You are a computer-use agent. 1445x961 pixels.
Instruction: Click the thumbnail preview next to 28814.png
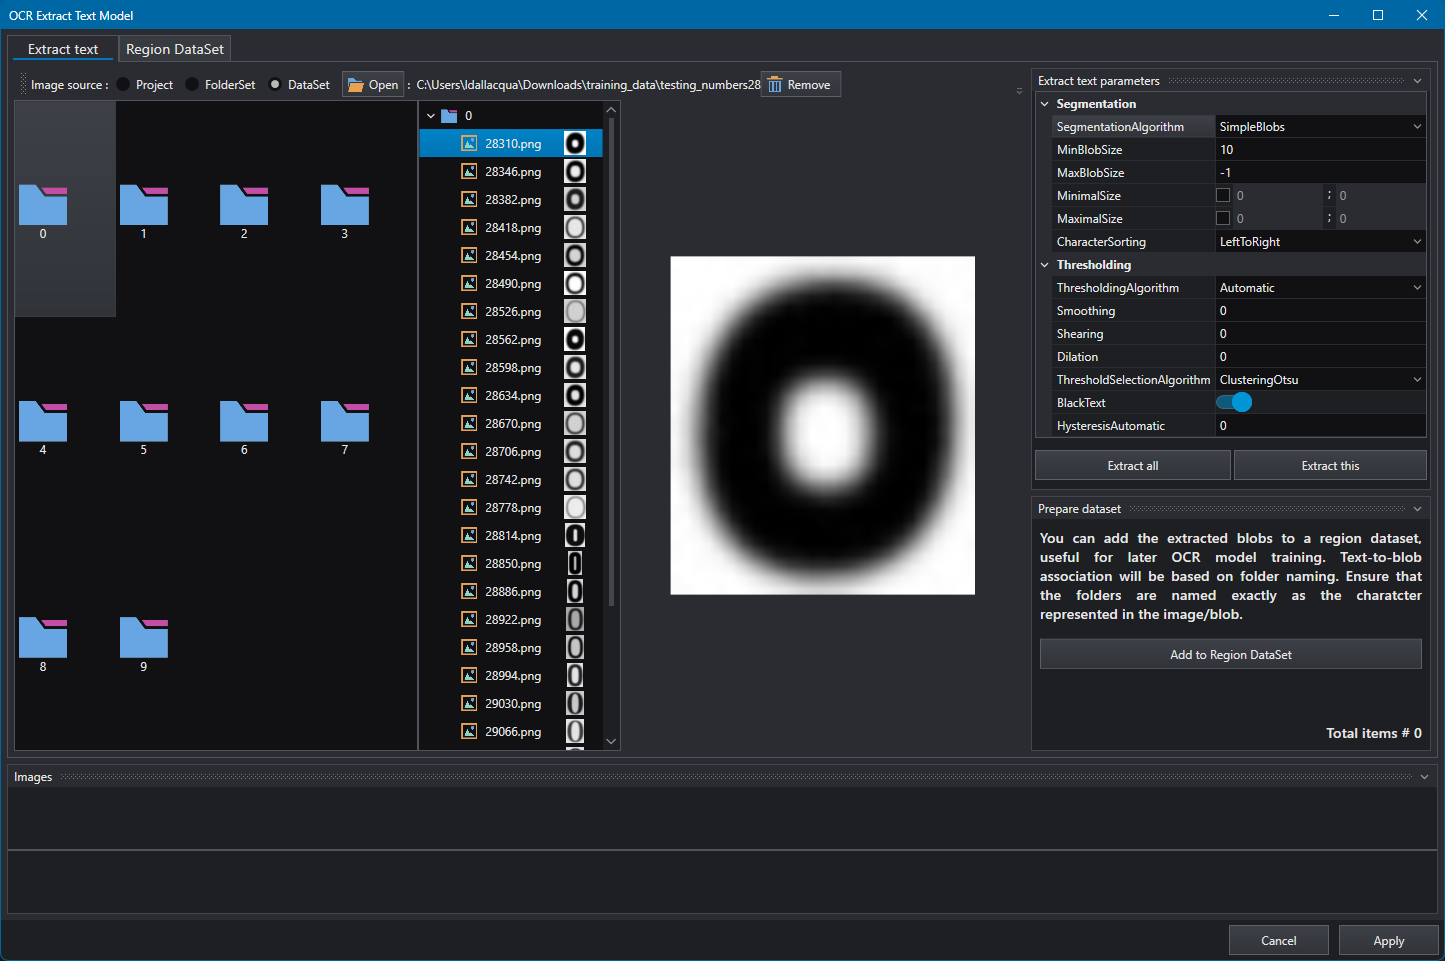(575, 535)
